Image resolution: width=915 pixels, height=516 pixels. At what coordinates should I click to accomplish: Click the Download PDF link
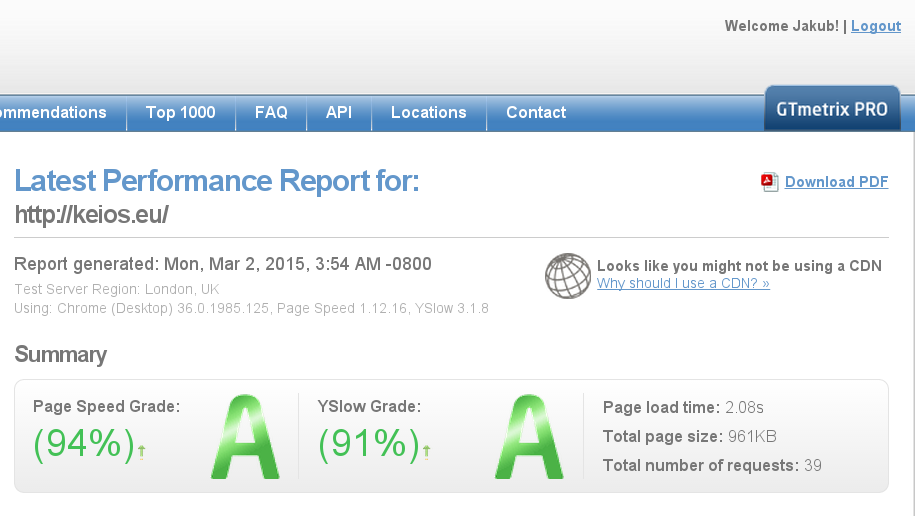coord(836,182)
